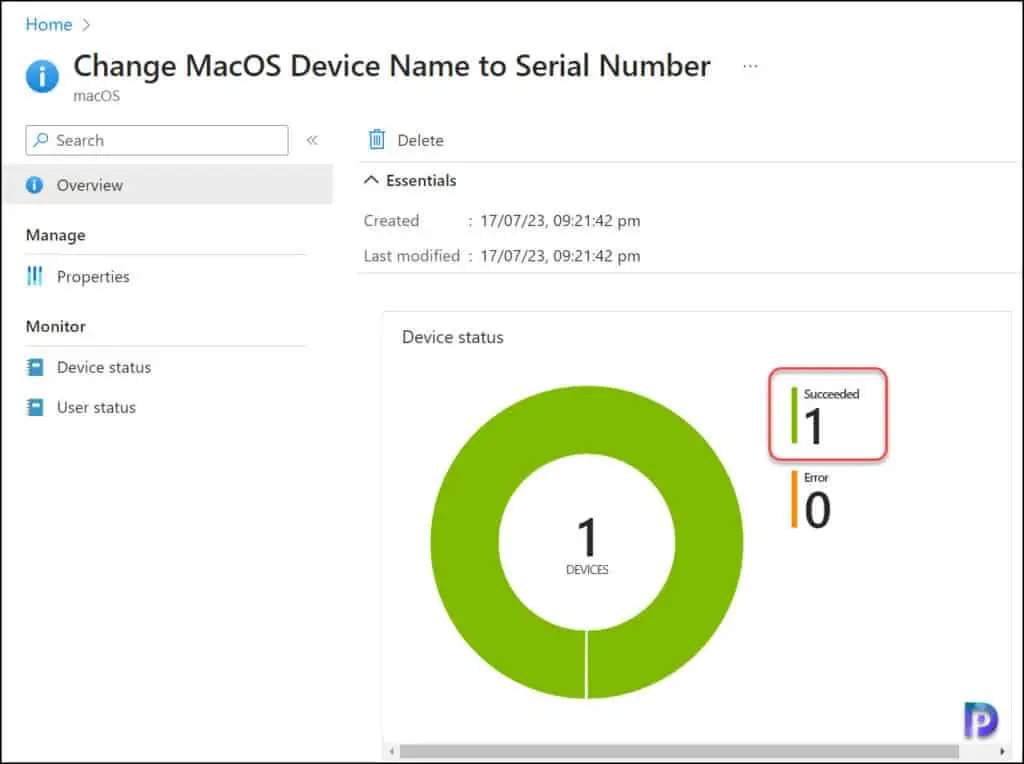The height and width of the screenshot is (764, 1024).
Task: Click the Created date value 17/07/23
Action: [x=560, y=221]
